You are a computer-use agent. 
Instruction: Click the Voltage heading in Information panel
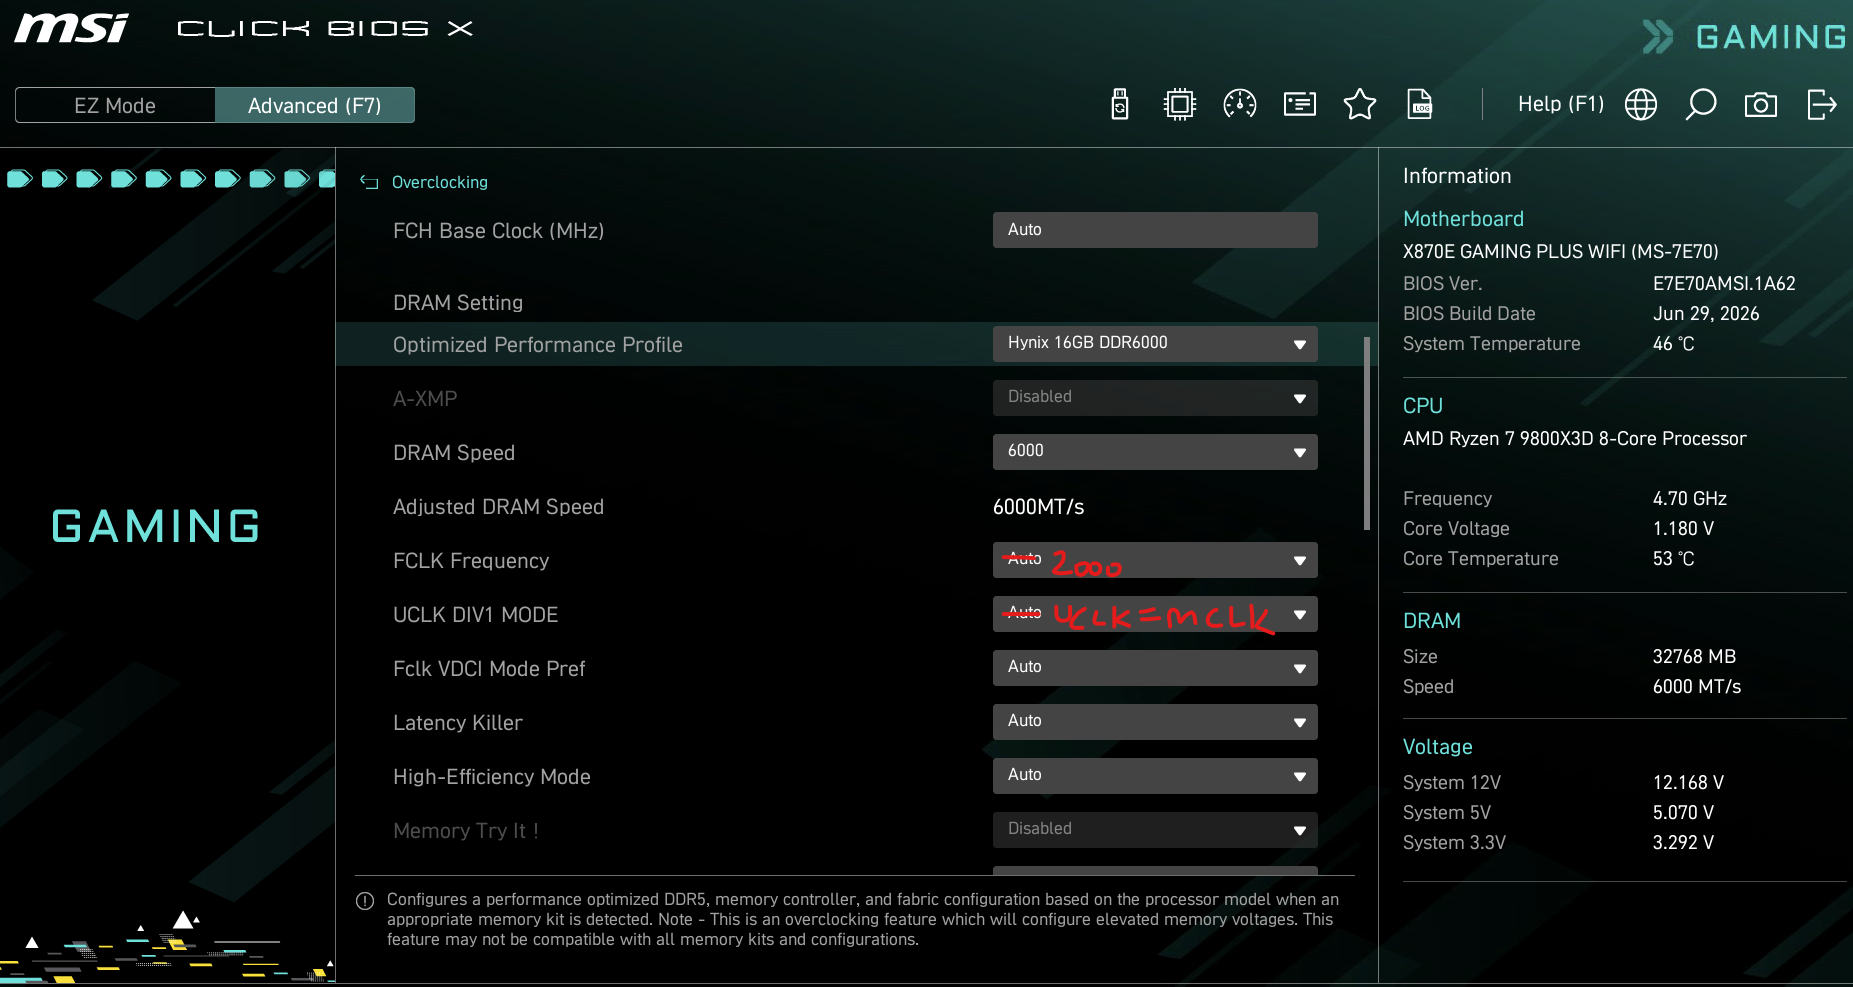pyautogui.click(x=1438, y=747)
